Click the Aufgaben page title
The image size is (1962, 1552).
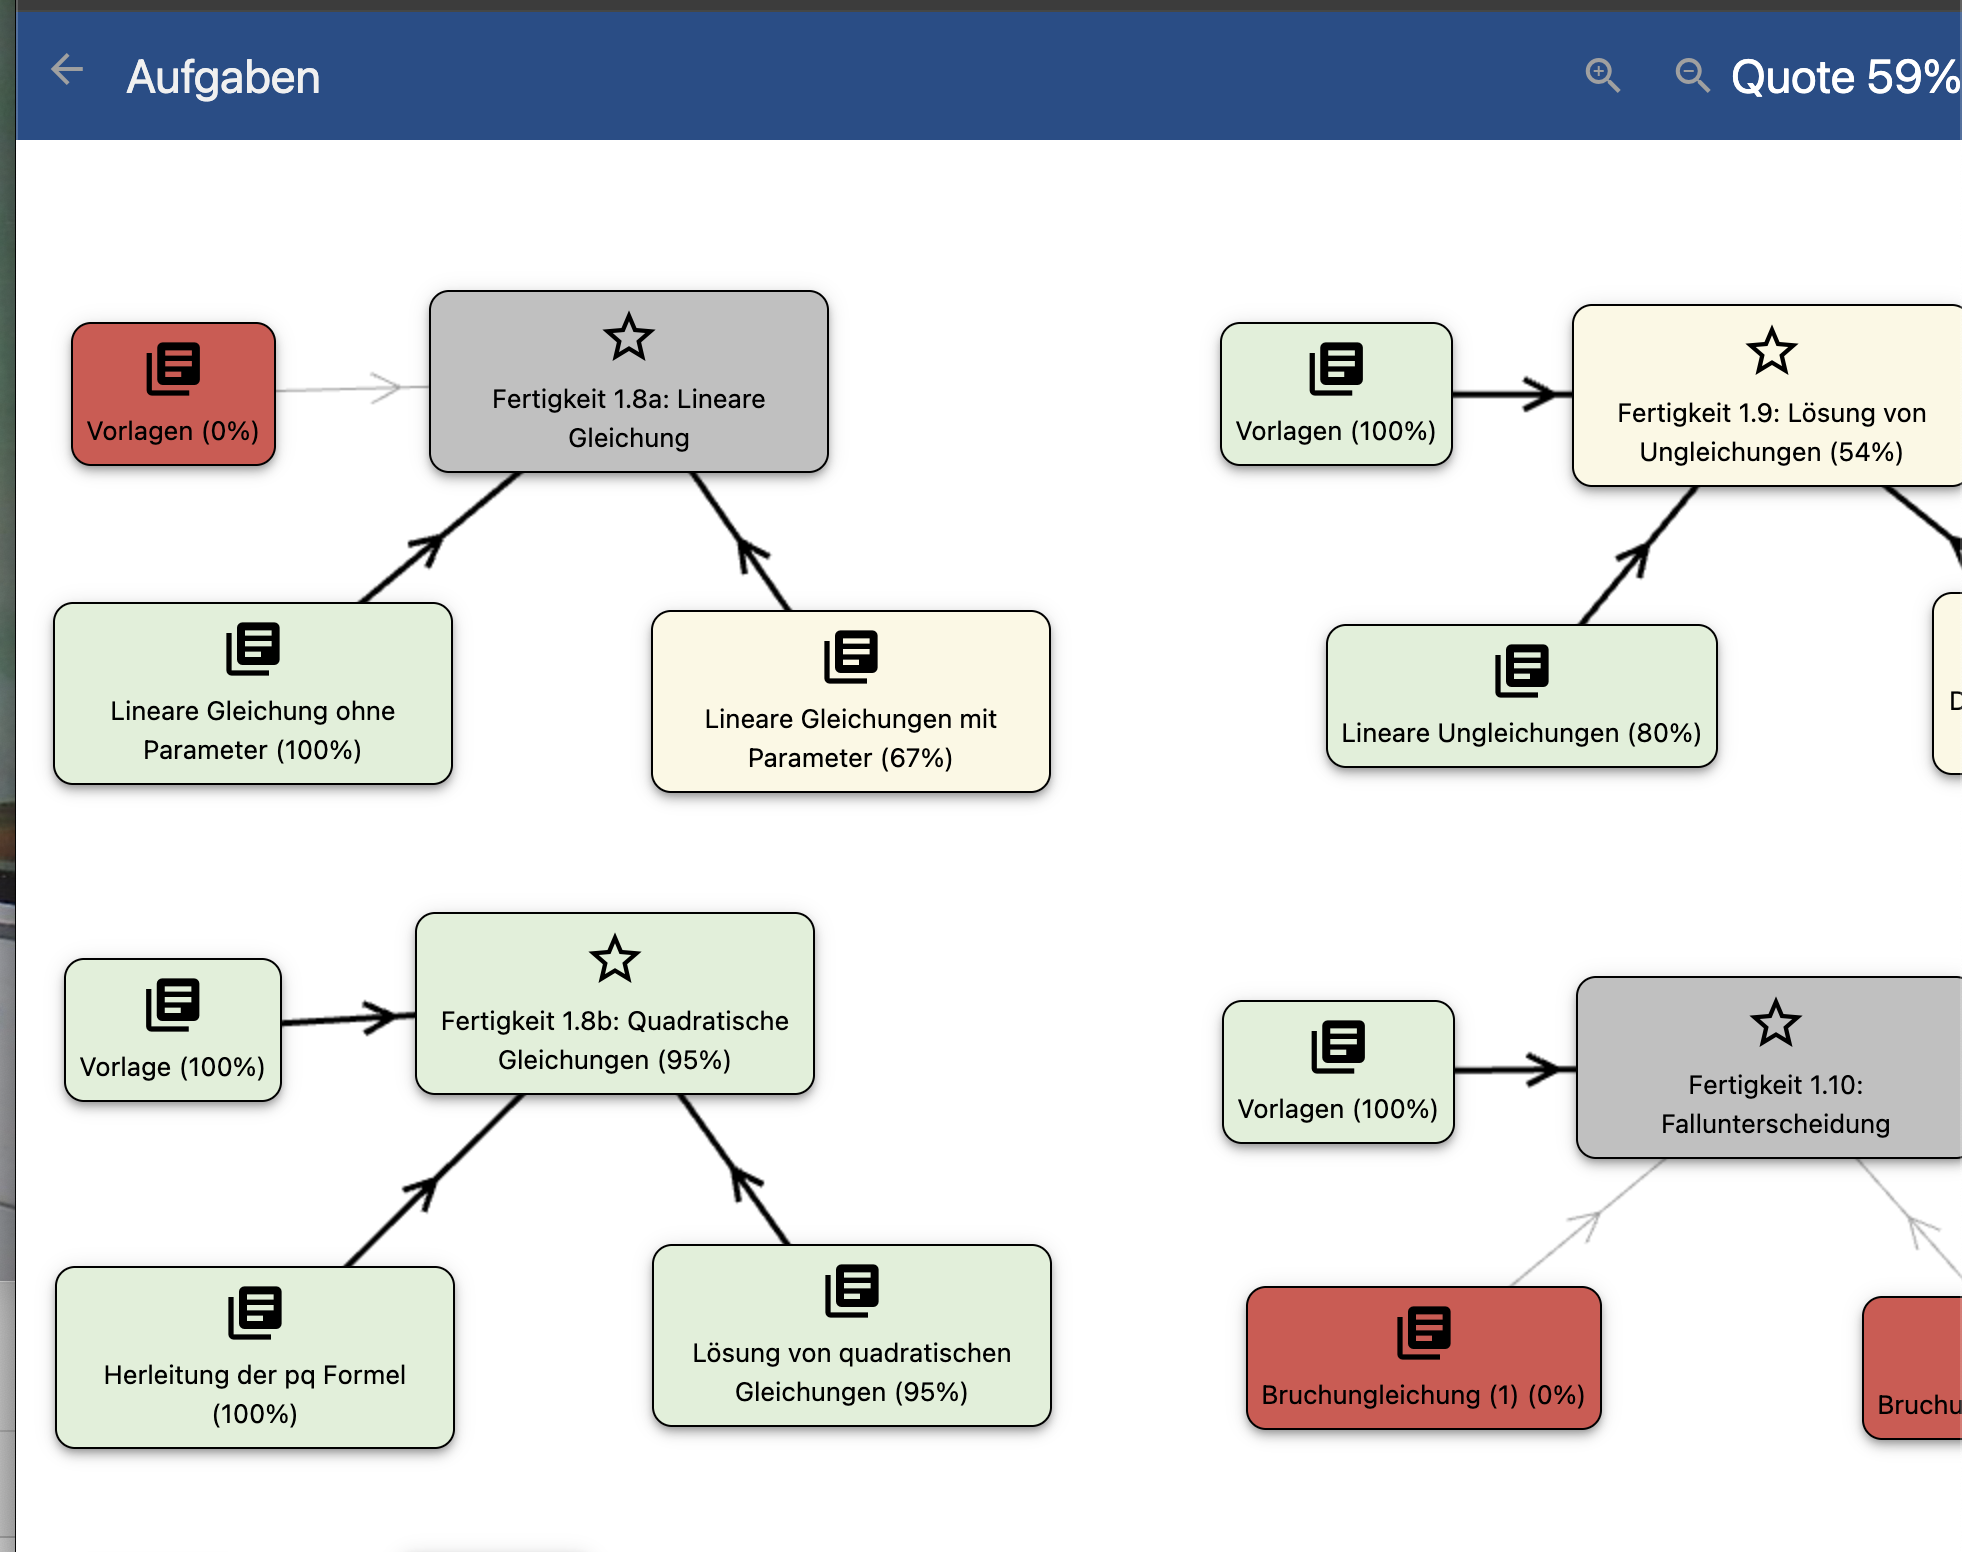coord(223,77)
